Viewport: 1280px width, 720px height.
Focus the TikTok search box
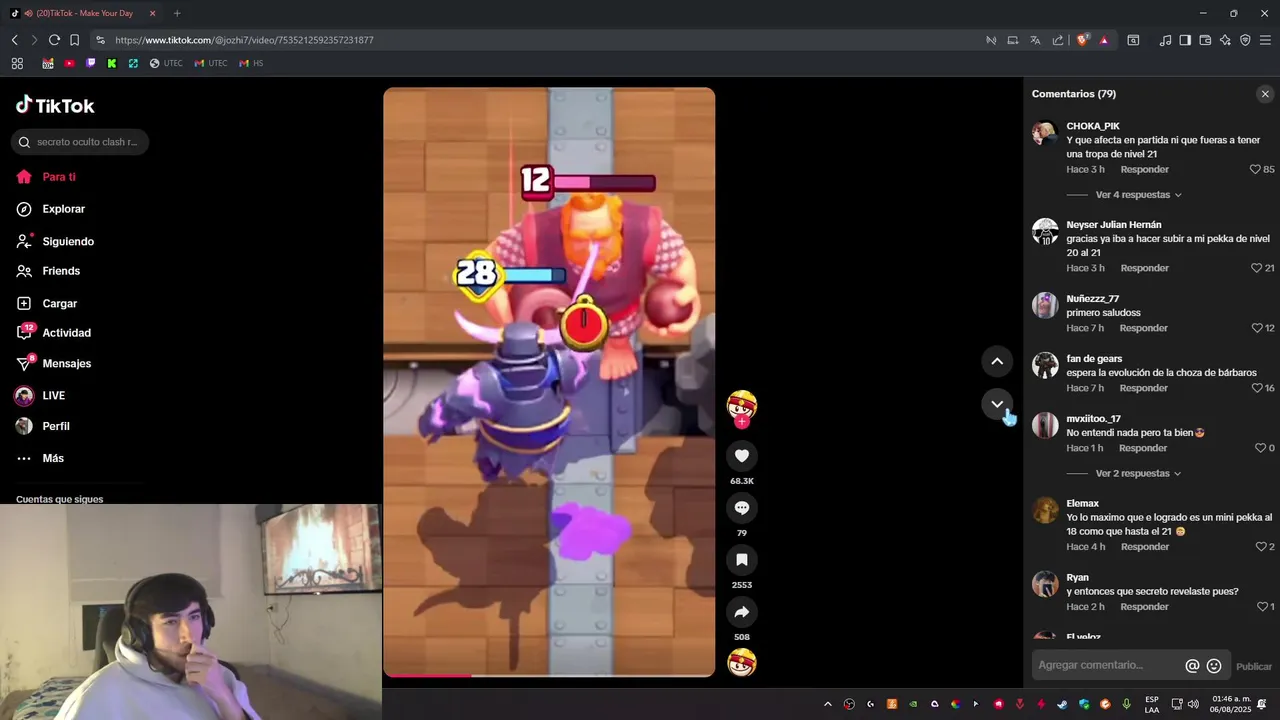[x=80, y=142]
